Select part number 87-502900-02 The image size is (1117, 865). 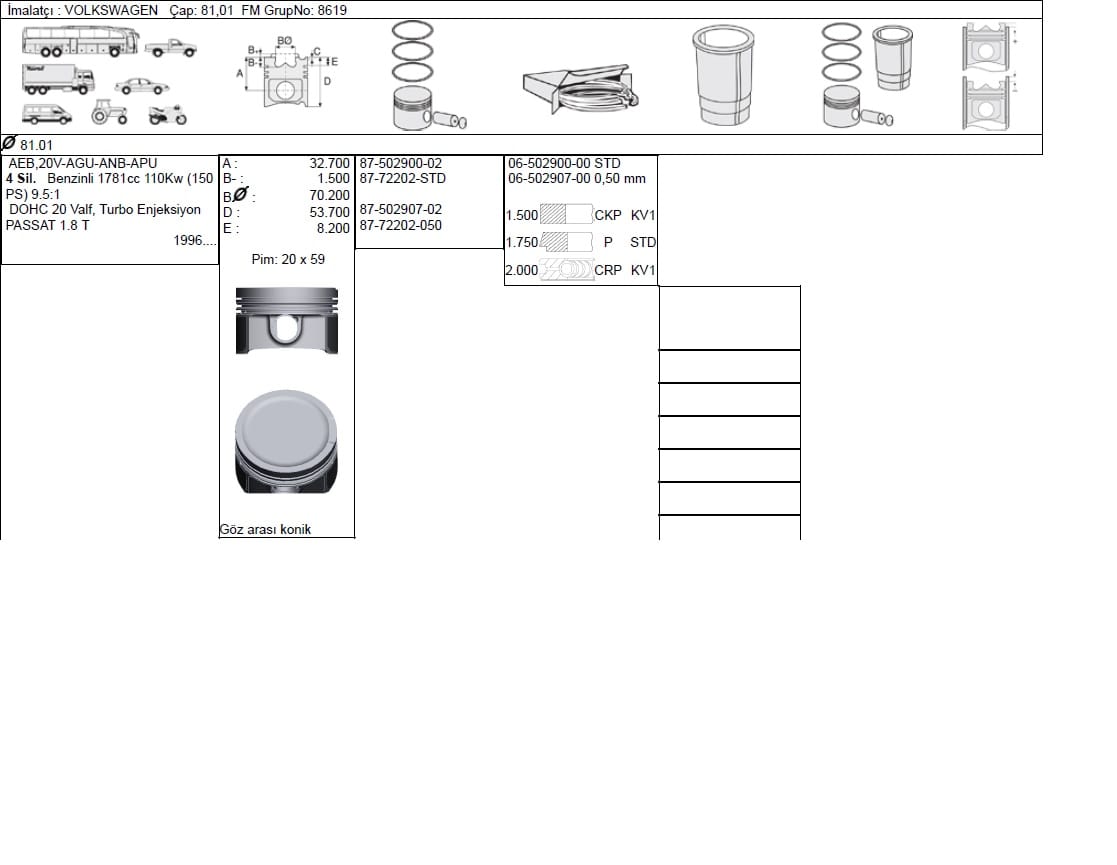(x=400, y=163)
